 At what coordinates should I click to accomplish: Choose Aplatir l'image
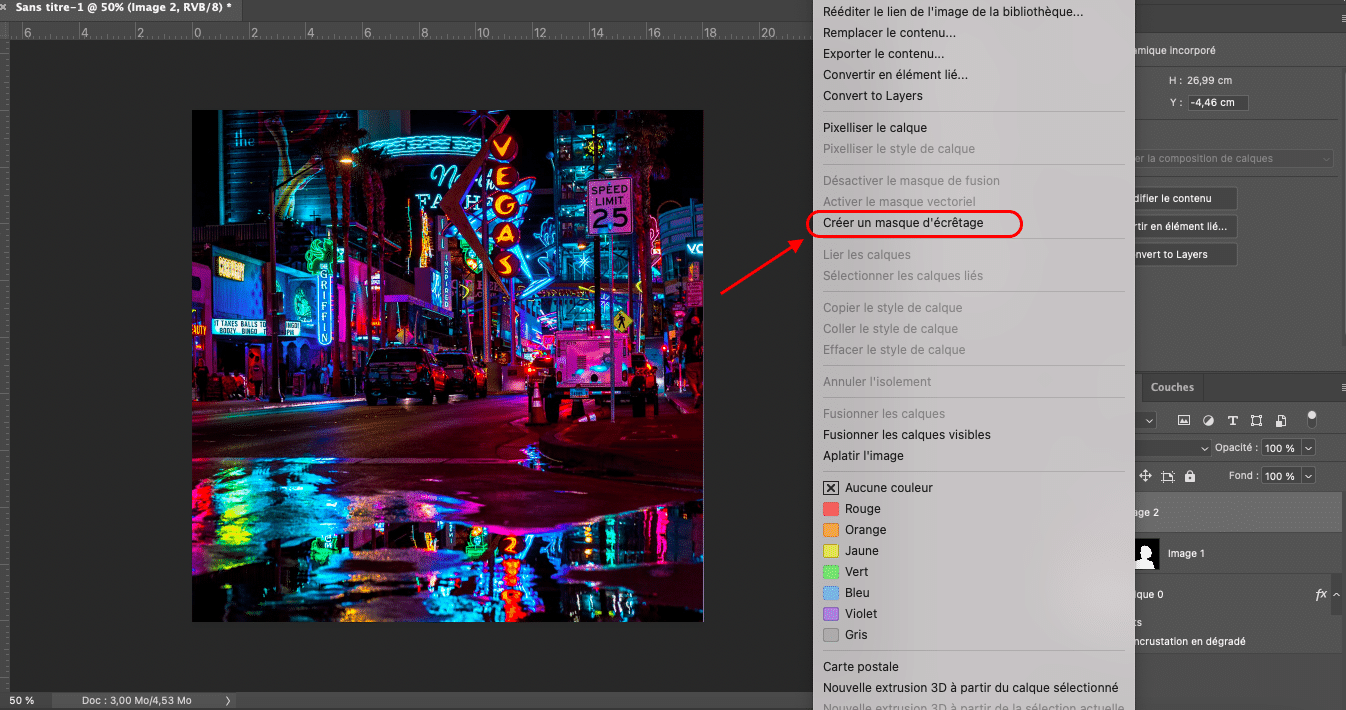[863, 456]
